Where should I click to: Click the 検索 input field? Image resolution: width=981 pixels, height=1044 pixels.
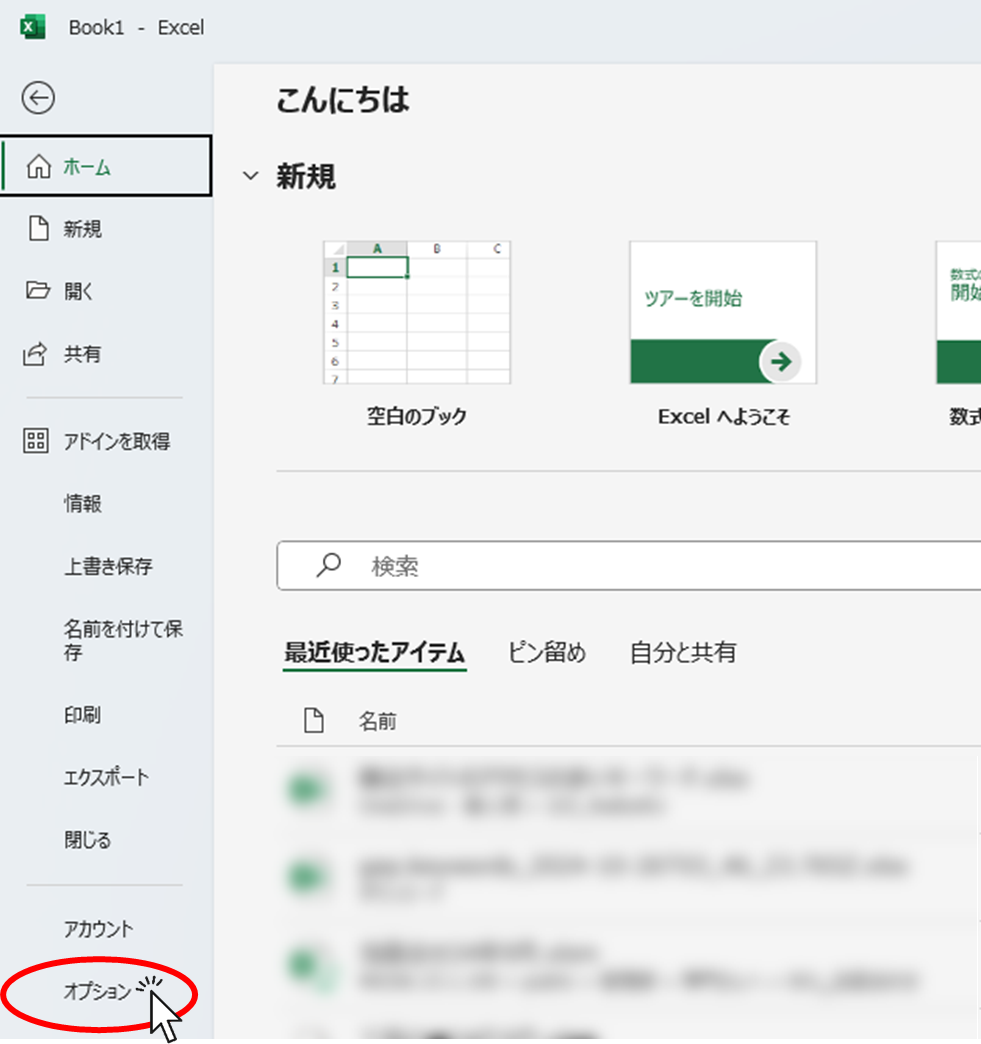pyautogui.click(x=629, y=565)
